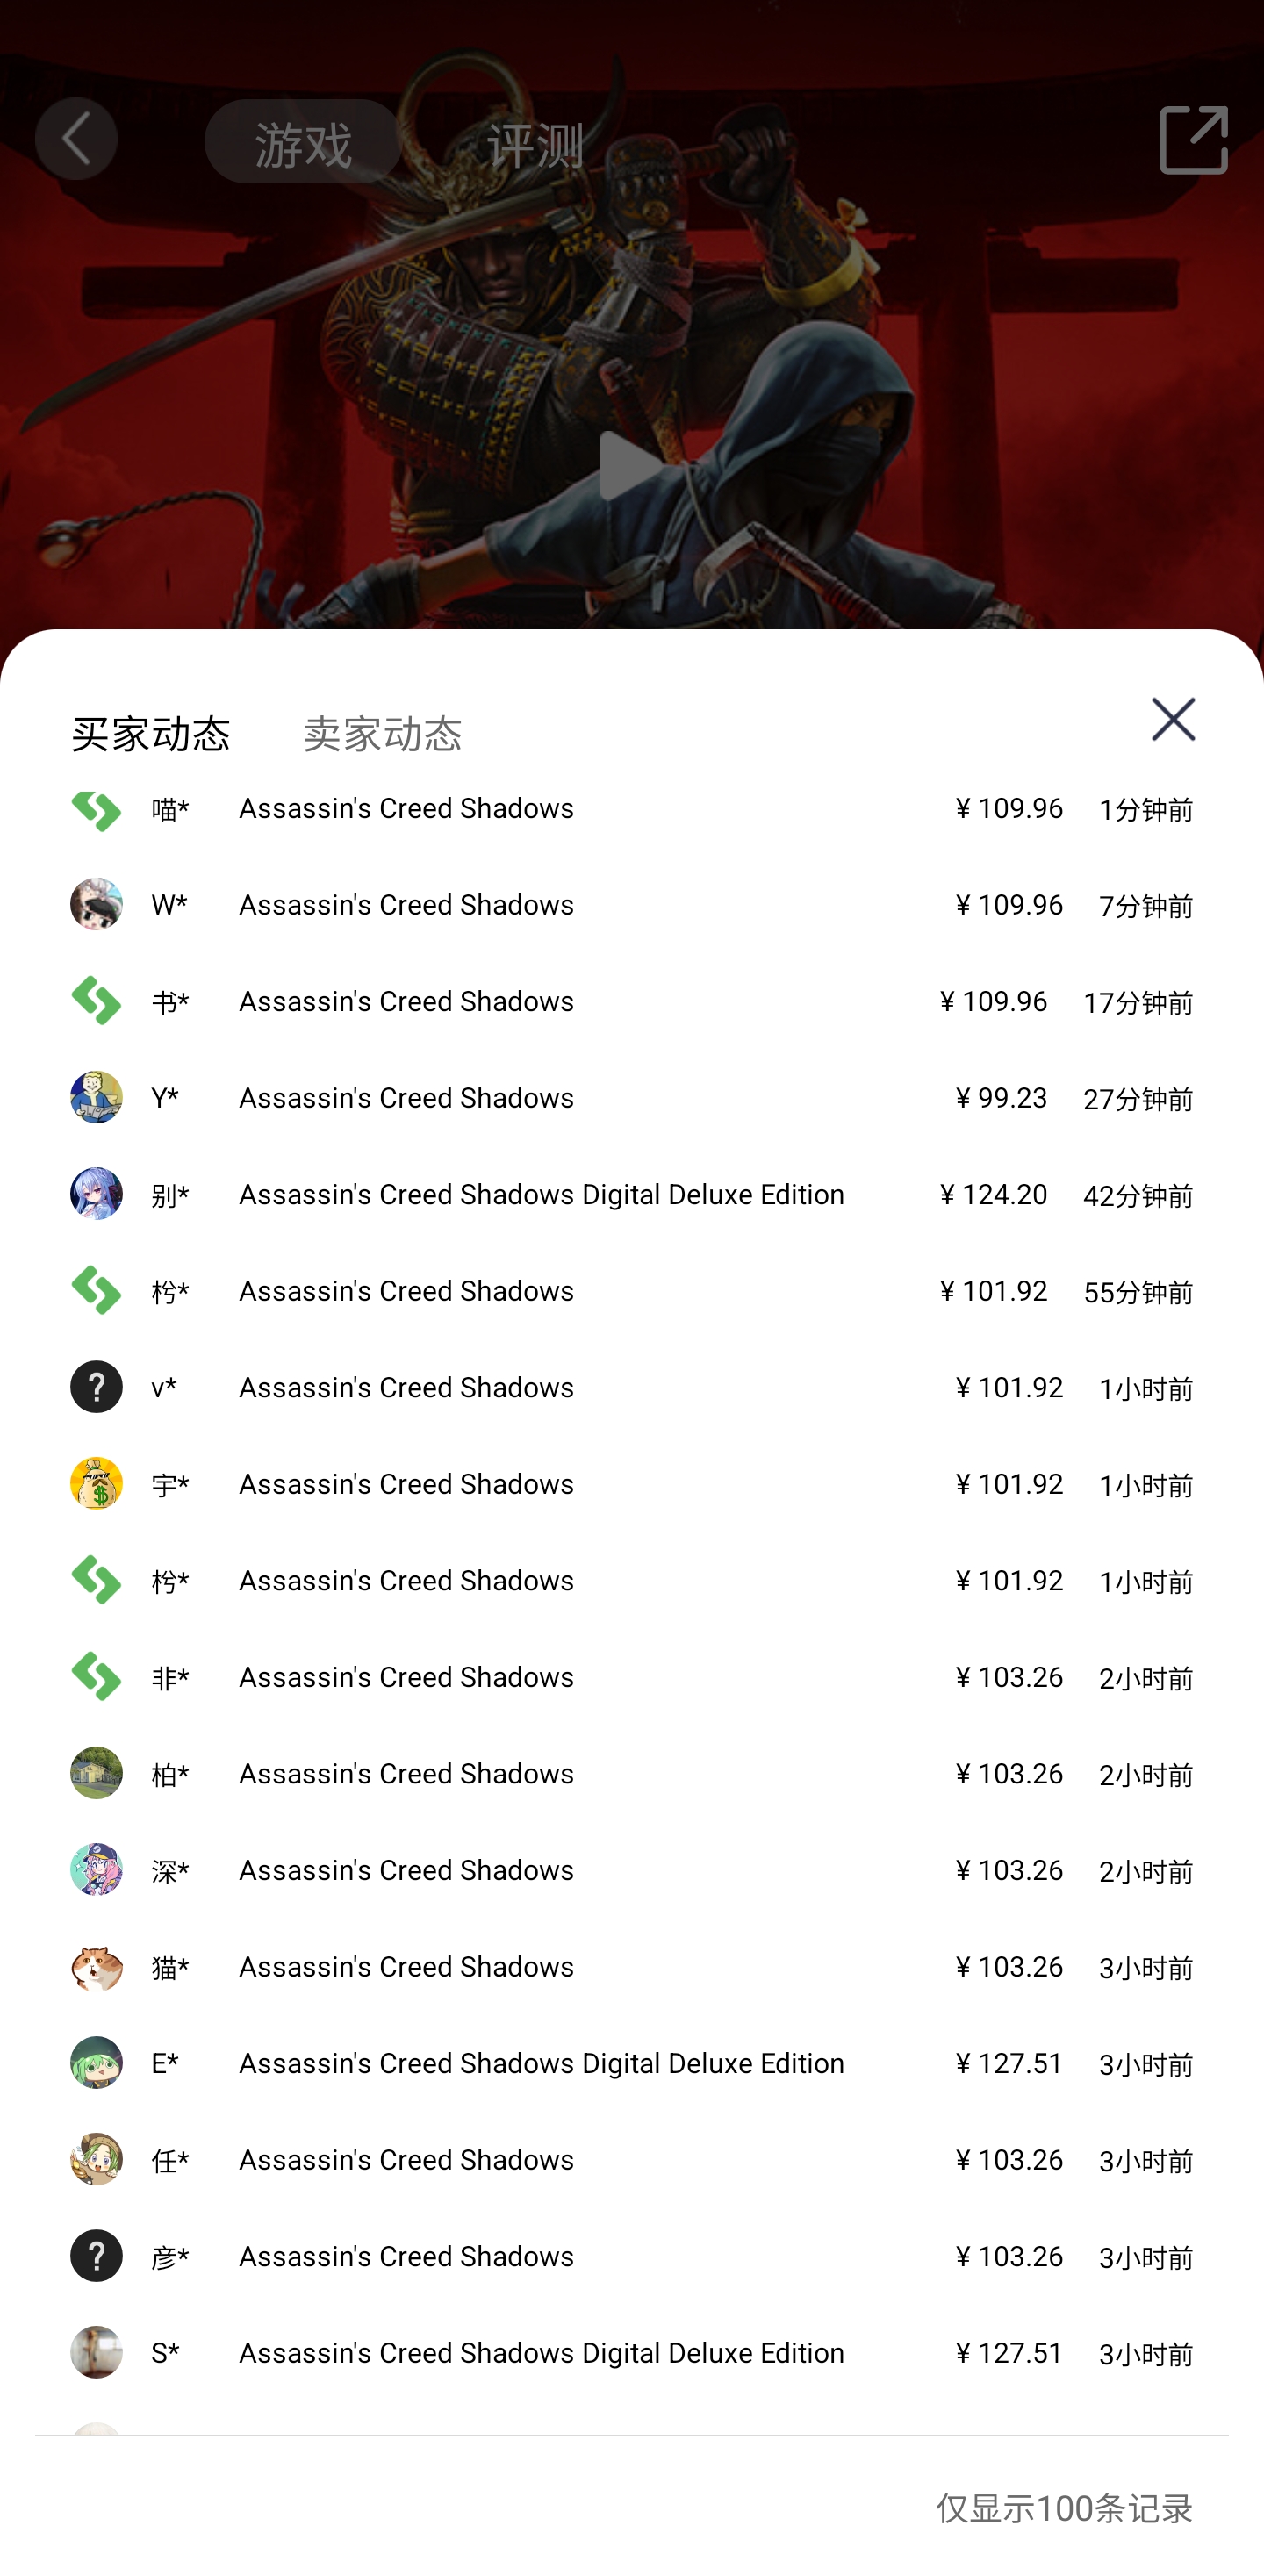Open Digital Deluxe Edition title in E* row
The width and height of the screenshot is (1264, 2576).
point(542,2063)
